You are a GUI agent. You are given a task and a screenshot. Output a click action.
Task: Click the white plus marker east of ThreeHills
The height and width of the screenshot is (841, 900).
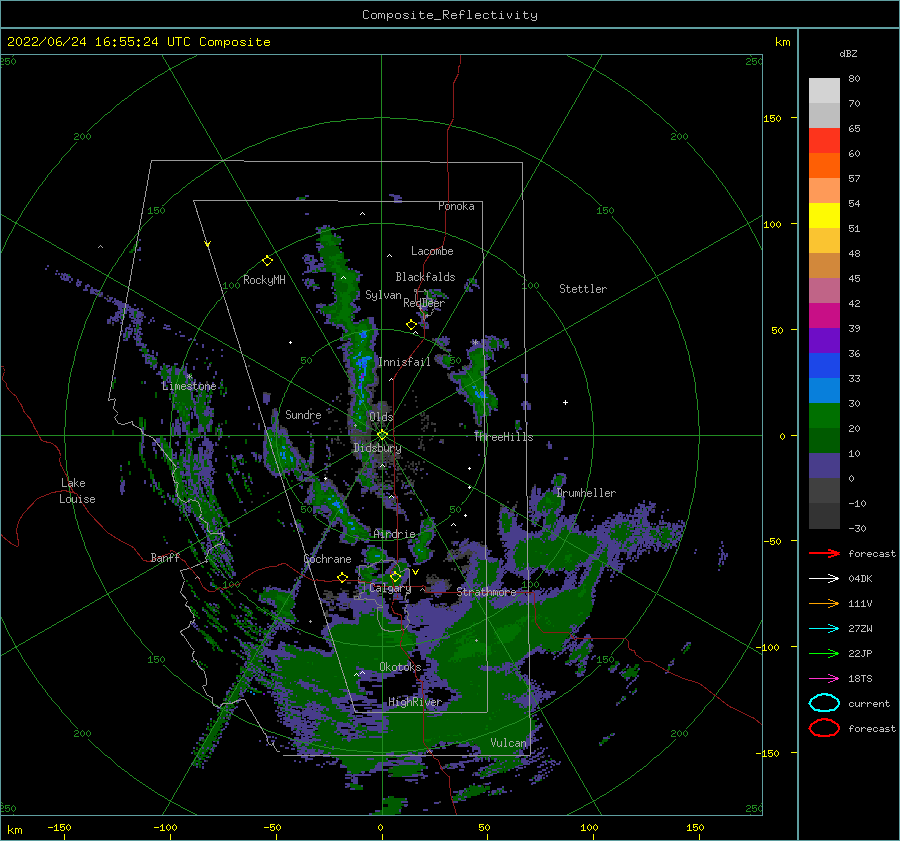[565, 402]
